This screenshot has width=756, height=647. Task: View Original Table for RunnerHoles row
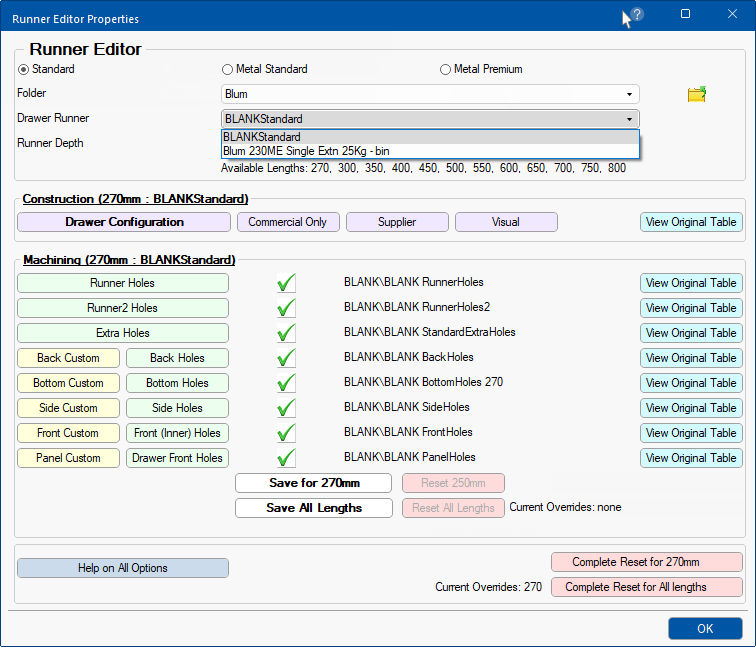coord(691,283)
